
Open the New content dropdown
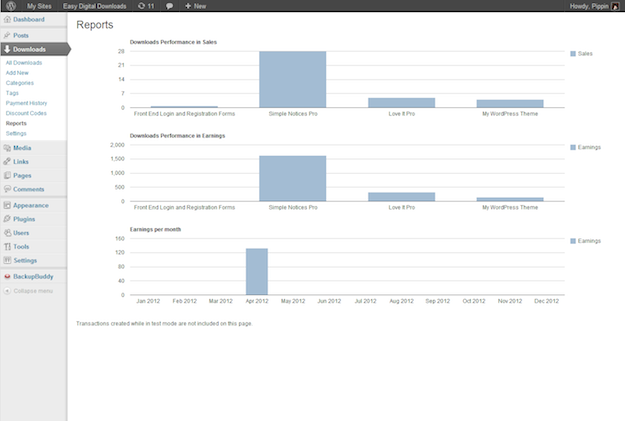(195, 6)
